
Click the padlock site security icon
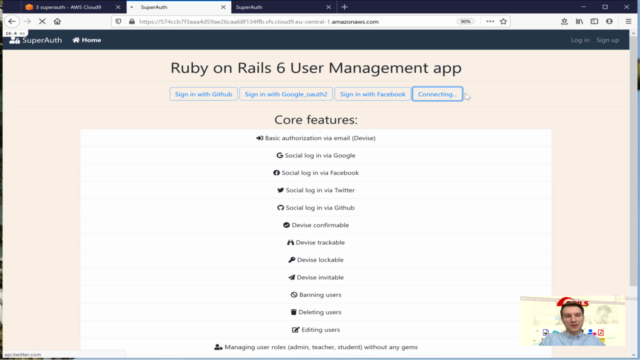pos(132,21)
